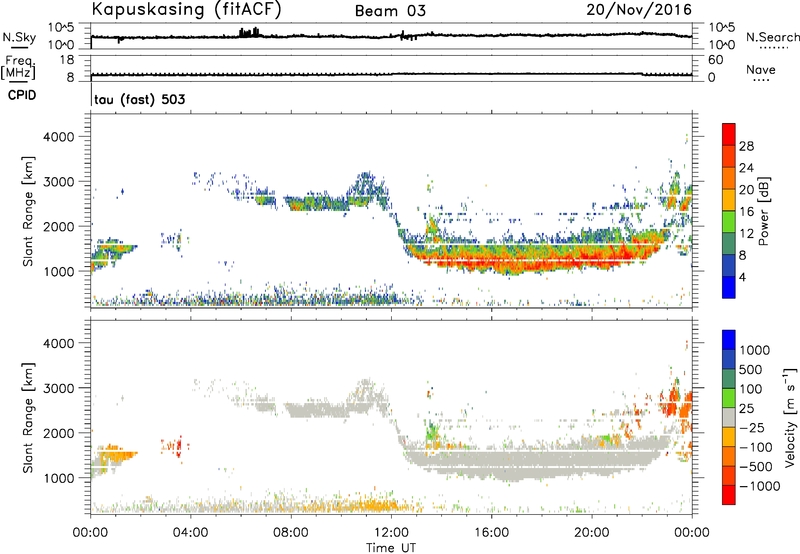Click the "500" label on Velocity color bar
800x554 pixels.
pos(751,370)
